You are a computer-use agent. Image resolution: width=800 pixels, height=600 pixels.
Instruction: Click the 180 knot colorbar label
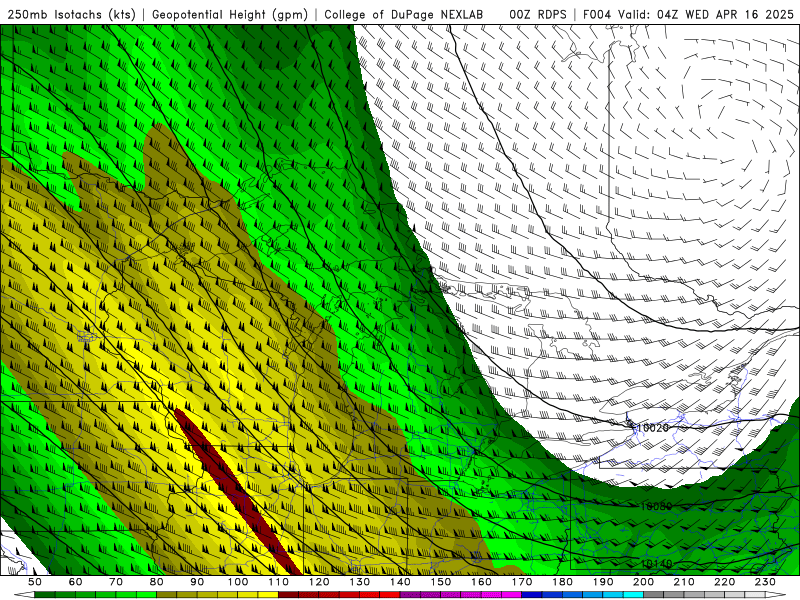563,582
